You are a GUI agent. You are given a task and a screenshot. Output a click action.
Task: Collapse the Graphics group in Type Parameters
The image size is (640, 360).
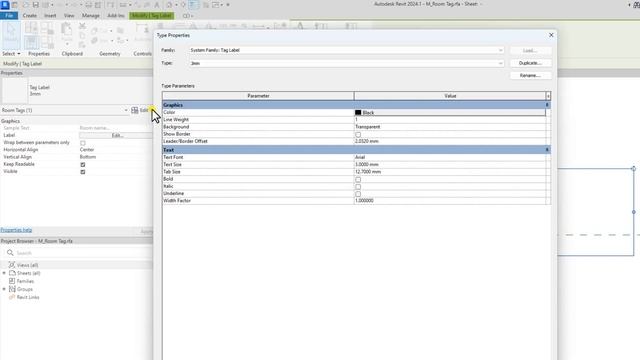pos(547,105)
